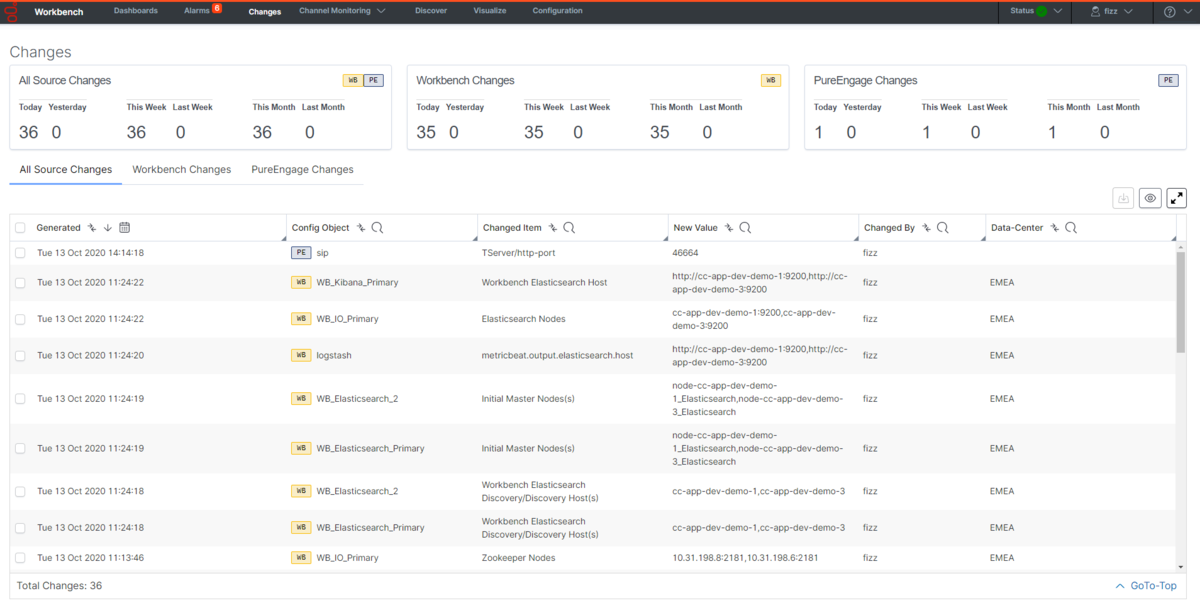
Task: Click the Genesys logo in the top bar
Action: pyautogui.click(x=13, y=11)
